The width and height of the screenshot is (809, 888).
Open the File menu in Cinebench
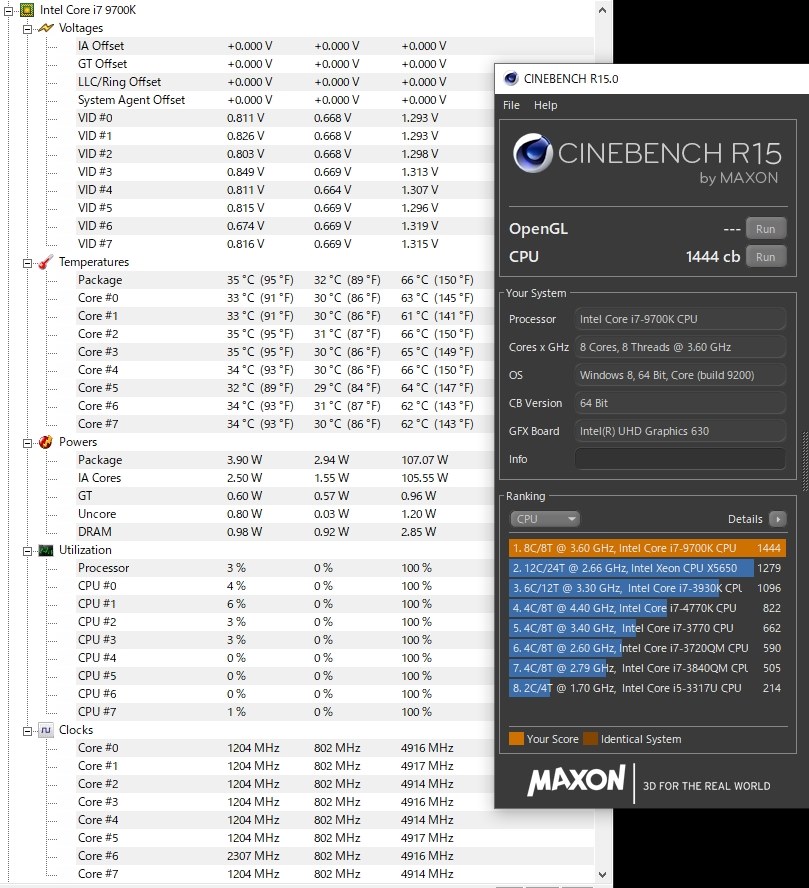(x=511, y=105)
